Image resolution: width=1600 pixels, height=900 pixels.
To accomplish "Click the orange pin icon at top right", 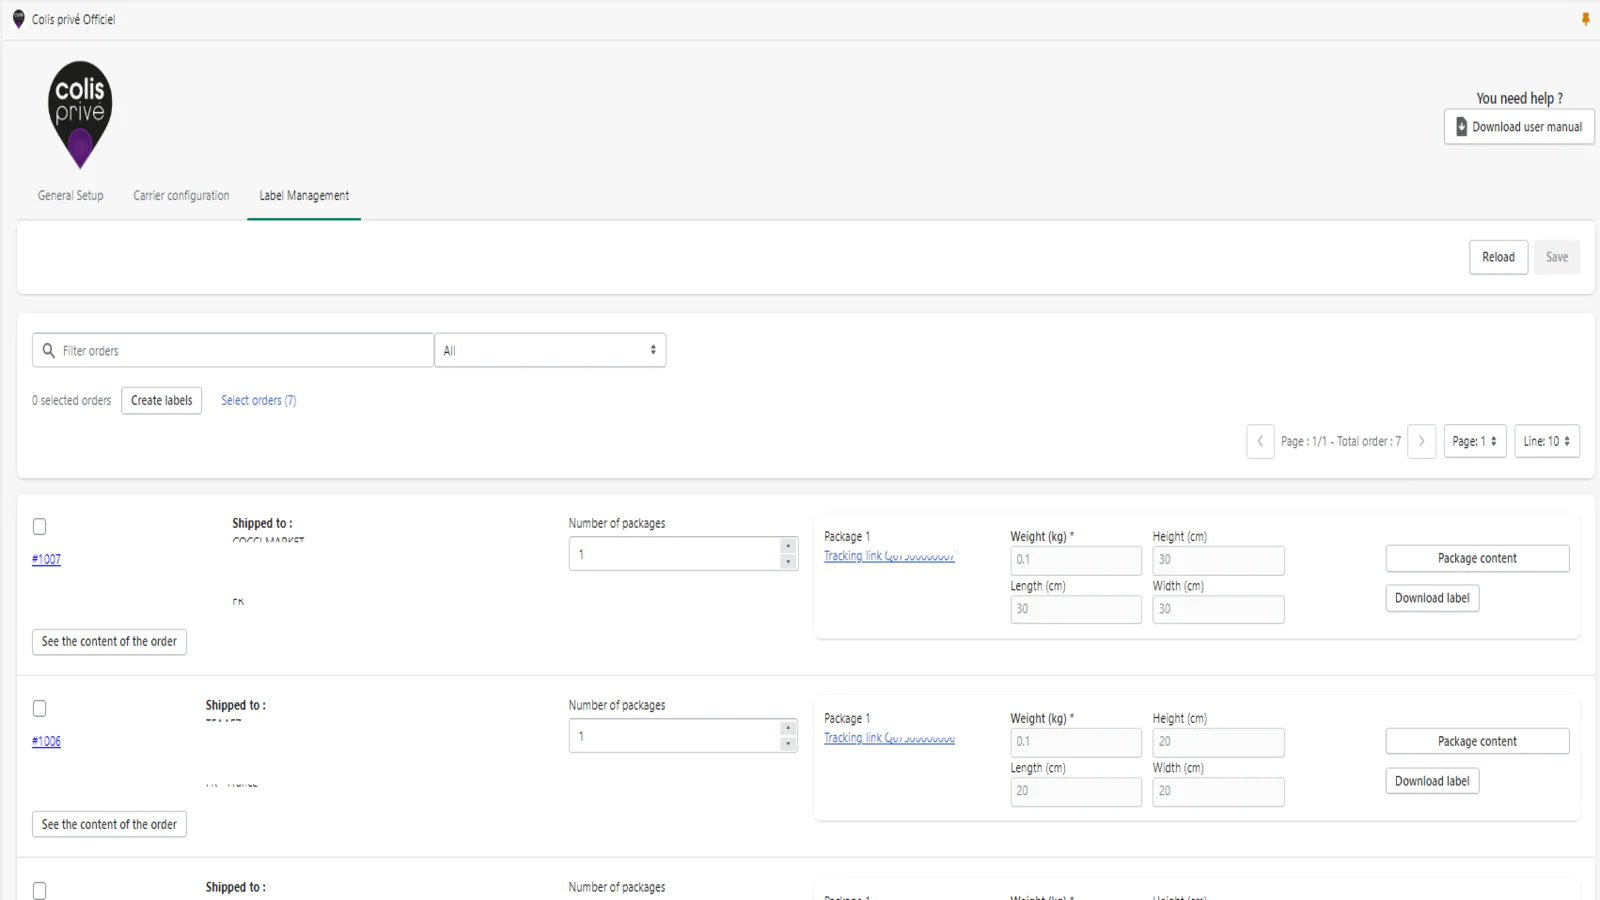I will point(1585,19).
